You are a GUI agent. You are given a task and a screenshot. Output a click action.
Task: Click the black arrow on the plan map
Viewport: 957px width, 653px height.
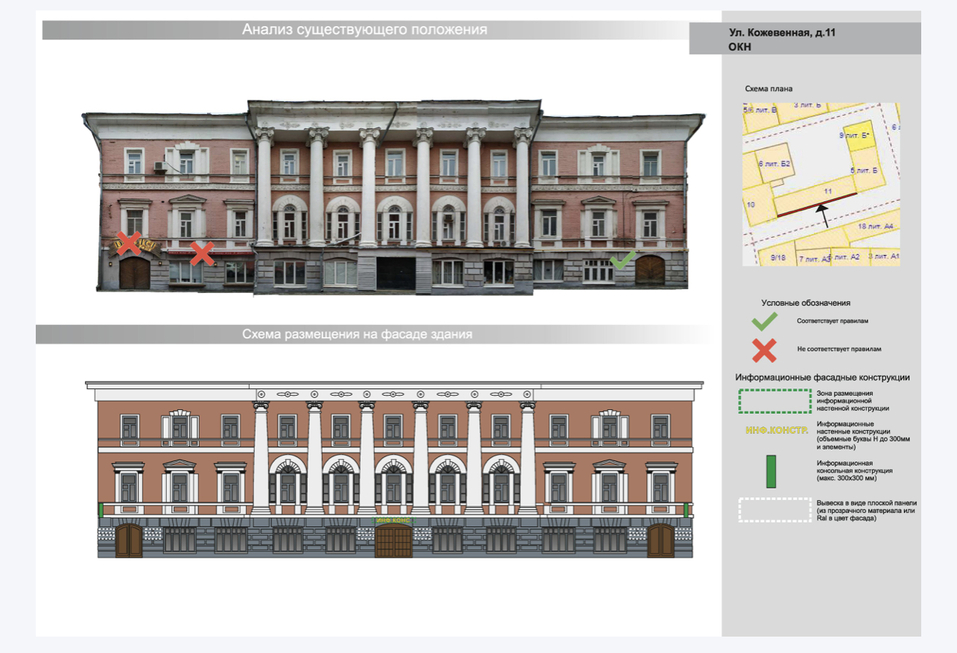tap(823, 212)
